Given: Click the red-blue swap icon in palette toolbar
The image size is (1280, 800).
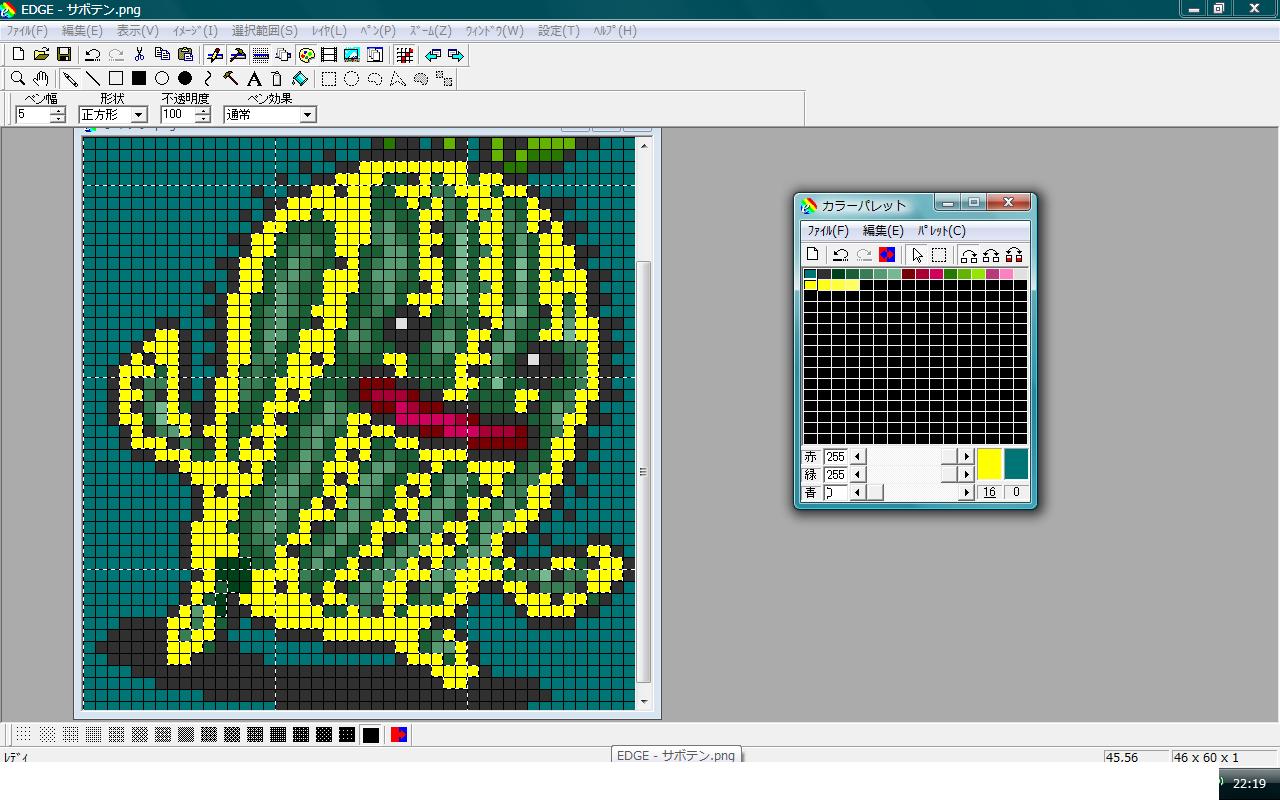Looking at the screenshot, I should click(886, 255).
